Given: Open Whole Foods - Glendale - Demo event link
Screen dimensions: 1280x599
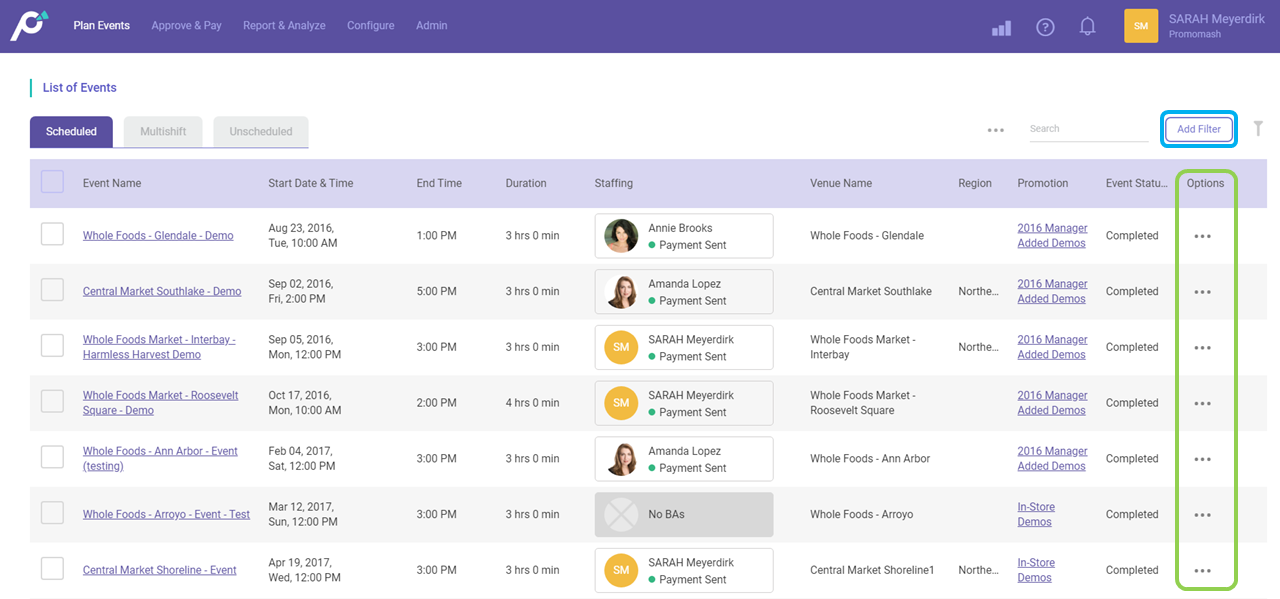Looking at the screenshot, I should click(x=158, y=236).
